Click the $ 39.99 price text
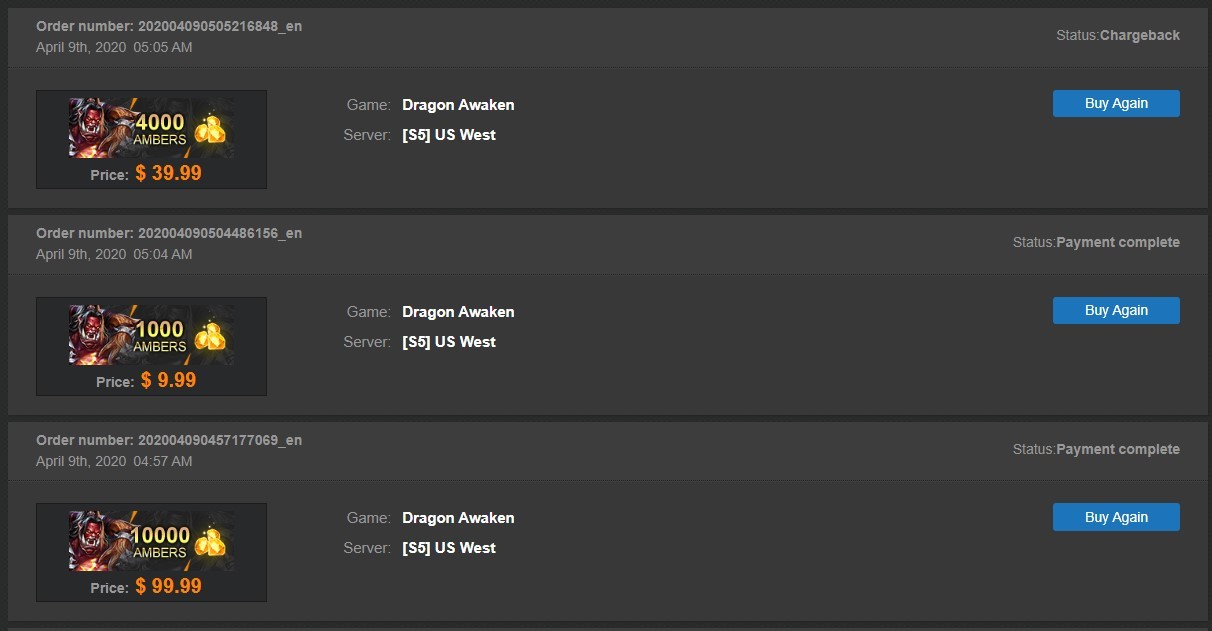This screenshot has width=1212, height=631. tap(168, 173)
